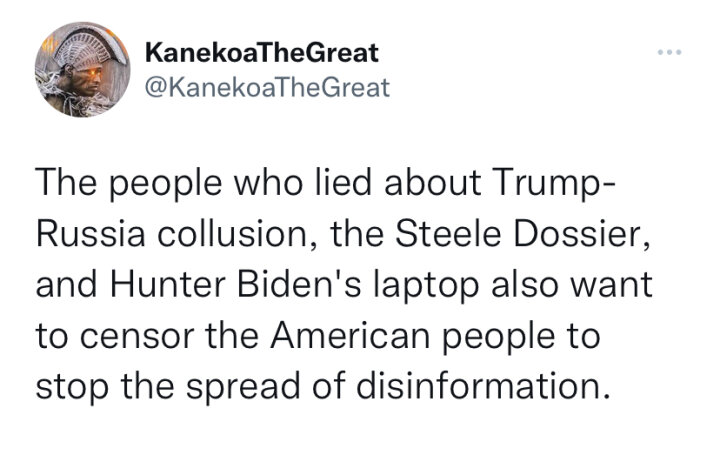The height and width of the screenshot is (455, 720).
Task: Click "Russia collusion" in the tweet
Action: pyautogui.click(x=171, y=233)
